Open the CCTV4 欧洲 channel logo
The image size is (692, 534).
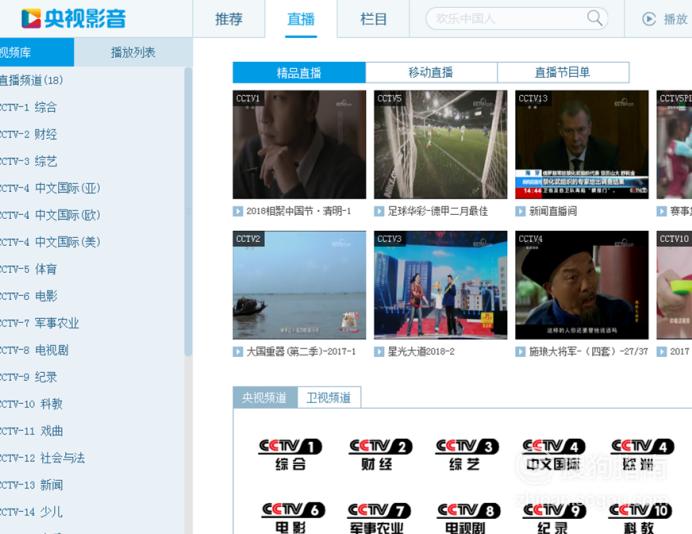coord(642,455)
